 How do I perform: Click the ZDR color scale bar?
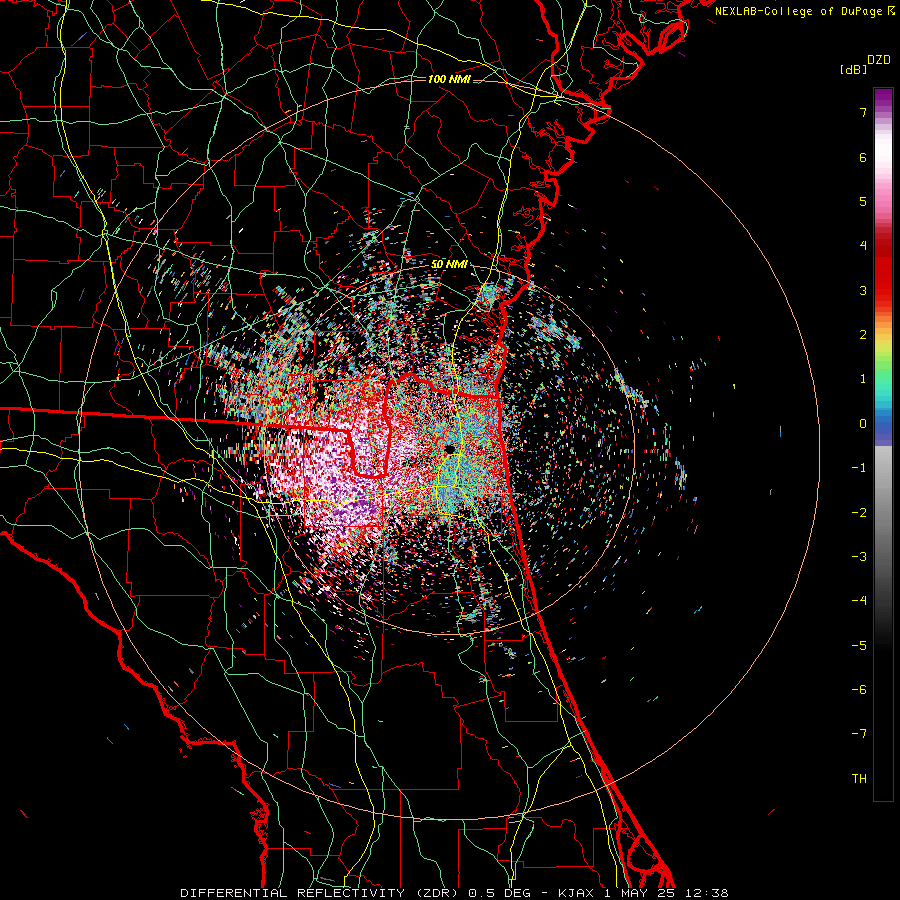[883, 444]
